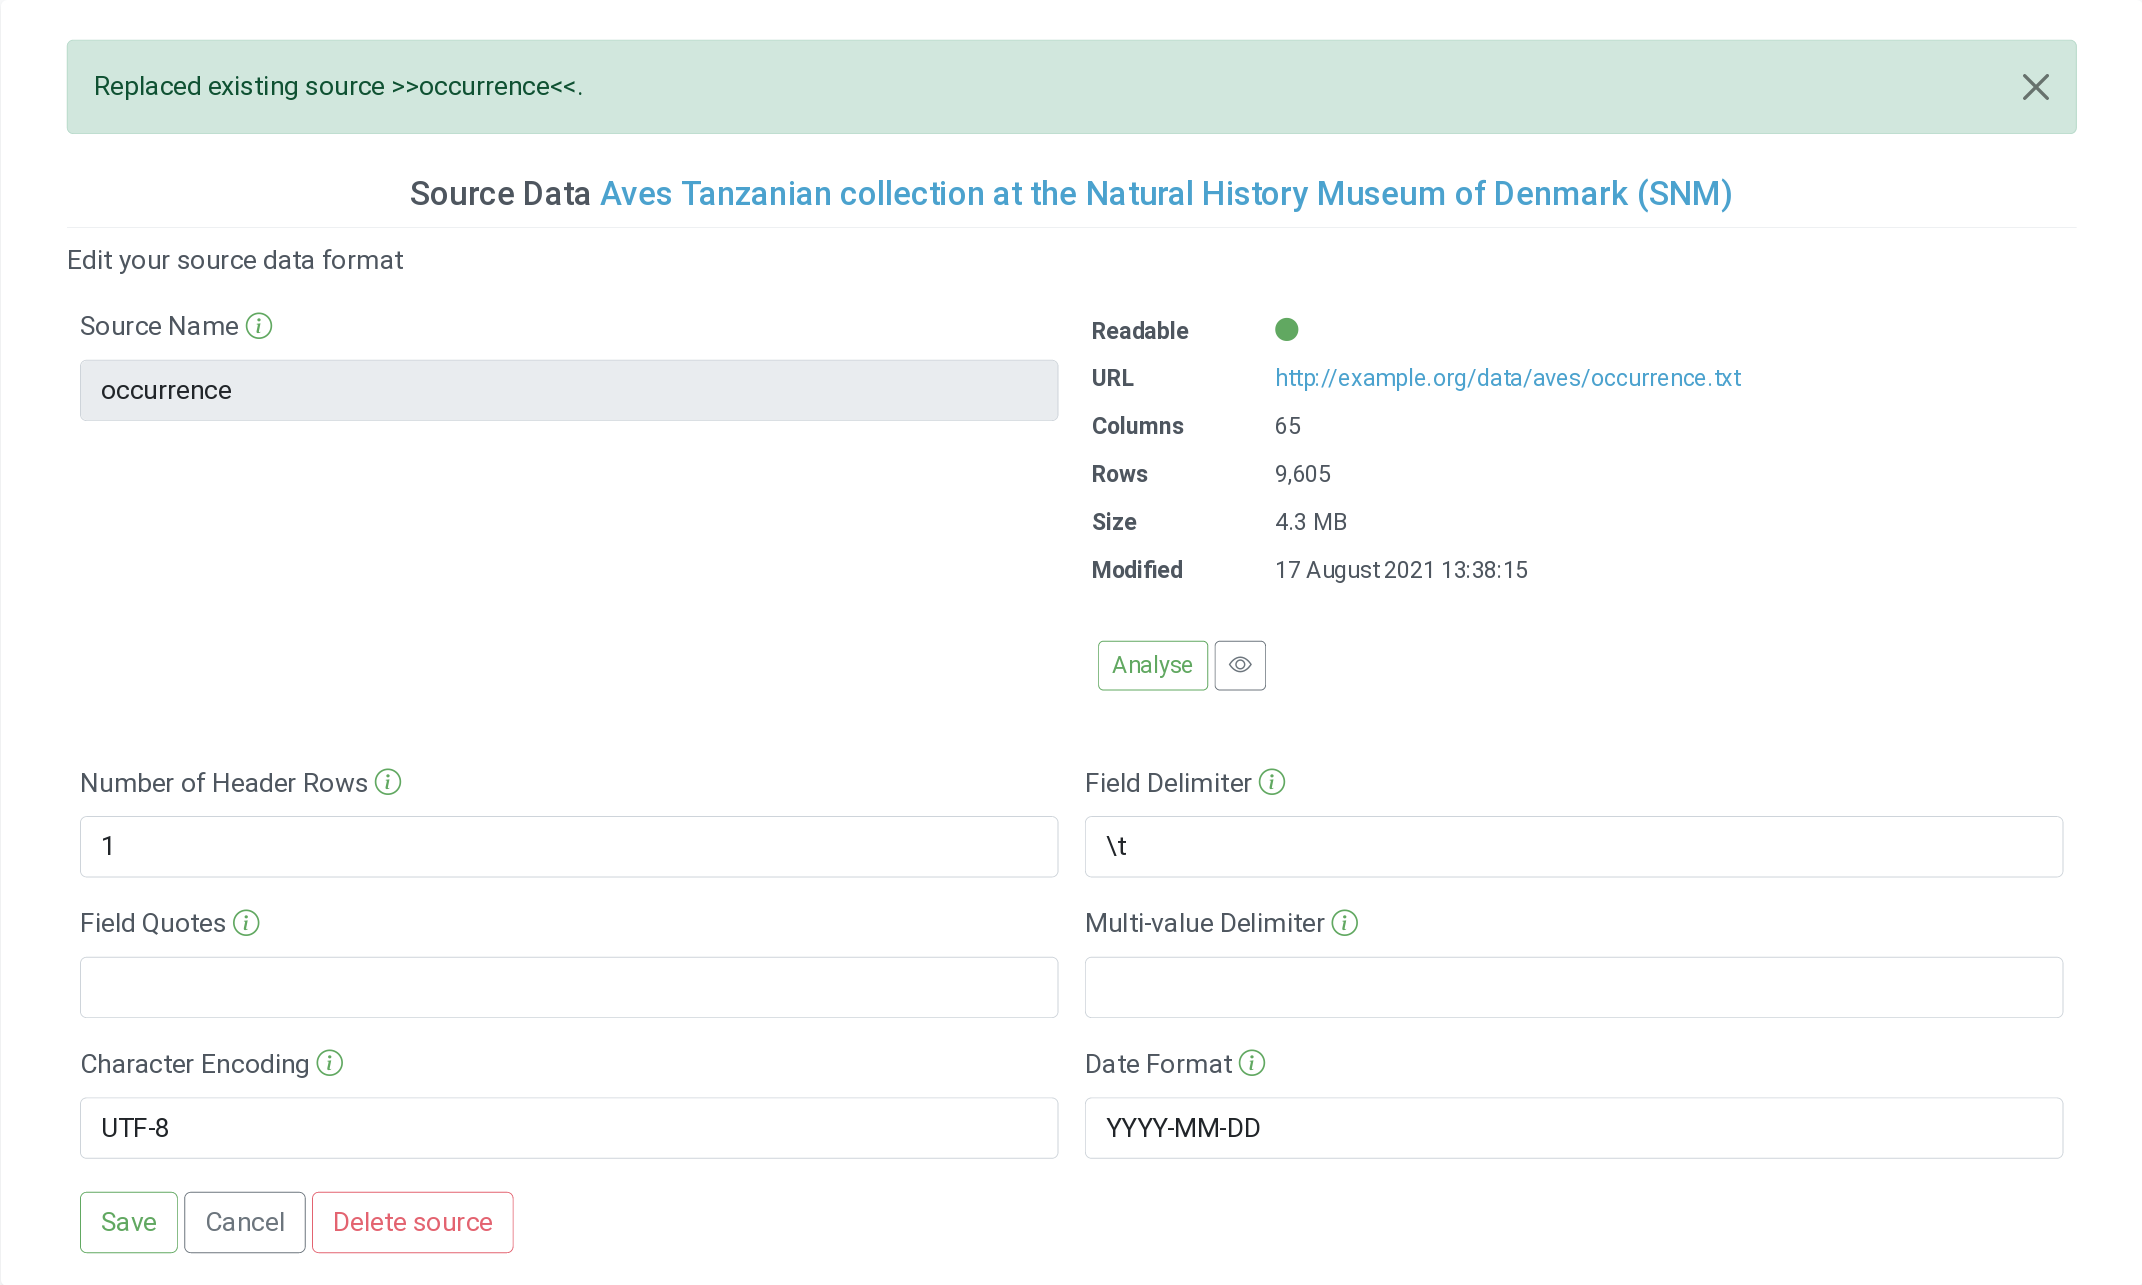Screen dimensions: 2142x1285
Task: Open the Field Quotes info tooltip icon
Action: click(246, 923)
